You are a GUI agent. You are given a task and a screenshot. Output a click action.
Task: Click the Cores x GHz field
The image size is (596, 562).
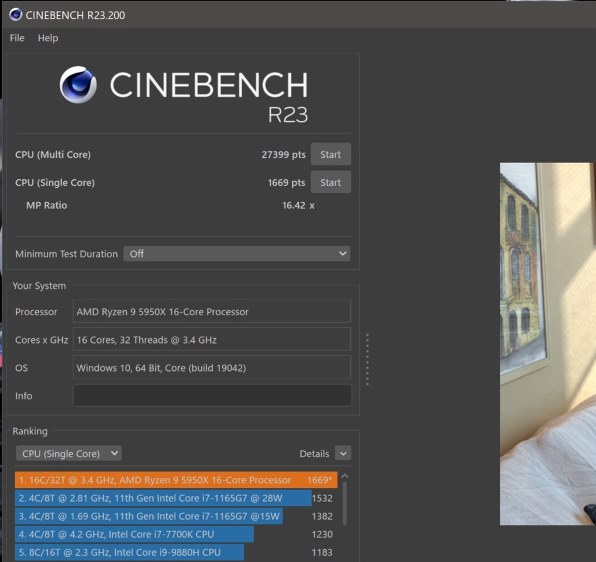(x=212, y=340)
